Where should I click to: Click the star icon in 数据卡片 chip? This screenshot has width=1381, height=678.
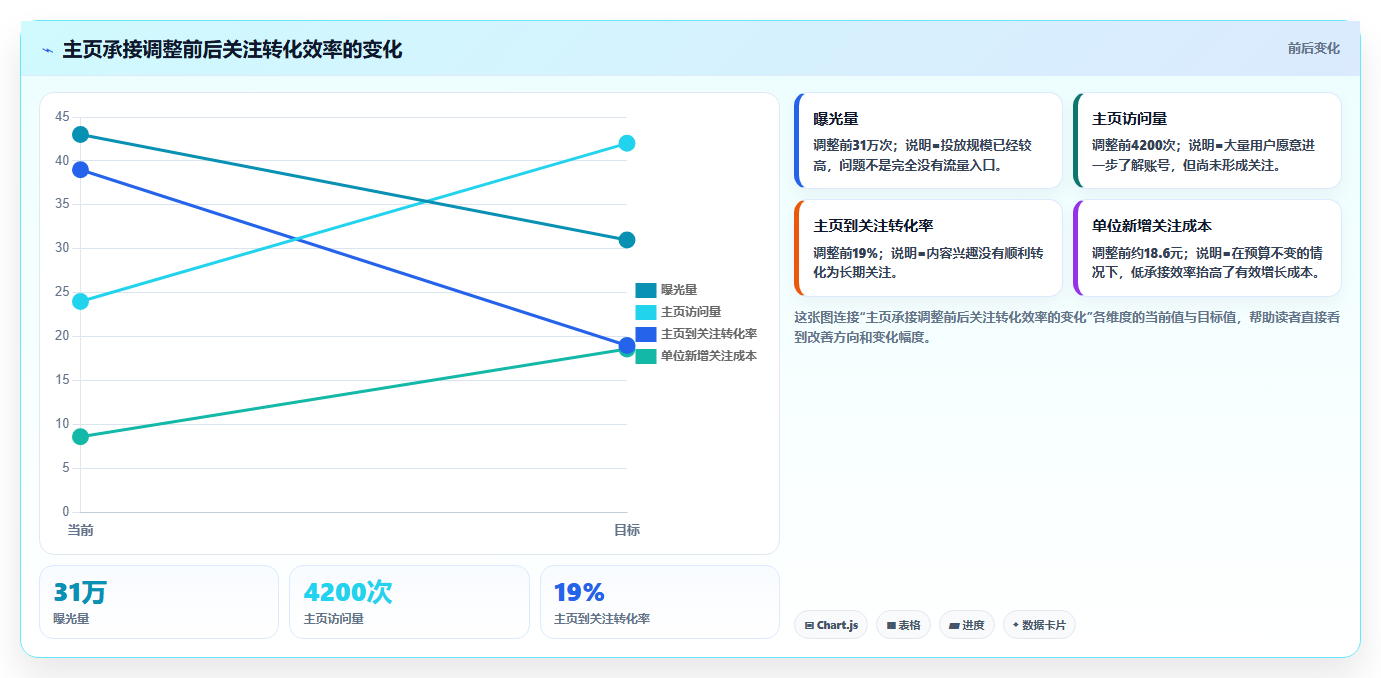click(1016, 625)
